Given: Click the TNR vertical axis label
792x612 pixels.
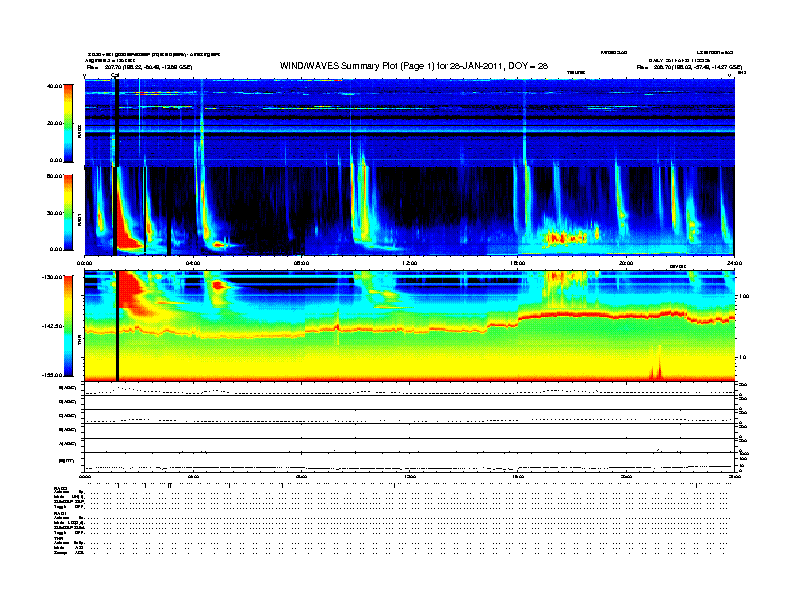Looking at the screenshot, I should 79,342.
